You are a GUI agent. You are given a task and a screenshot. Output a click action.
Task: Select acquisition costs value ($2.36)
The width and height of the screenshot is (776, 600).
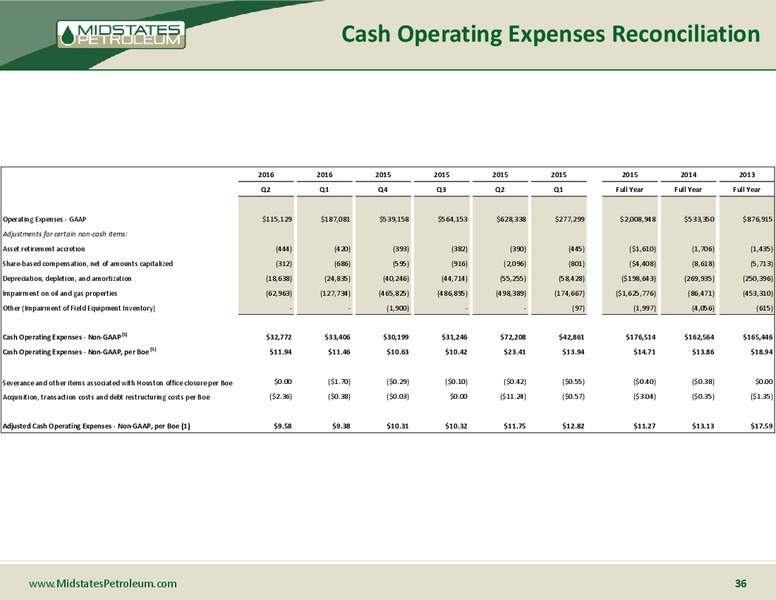(x=281, y=396)
